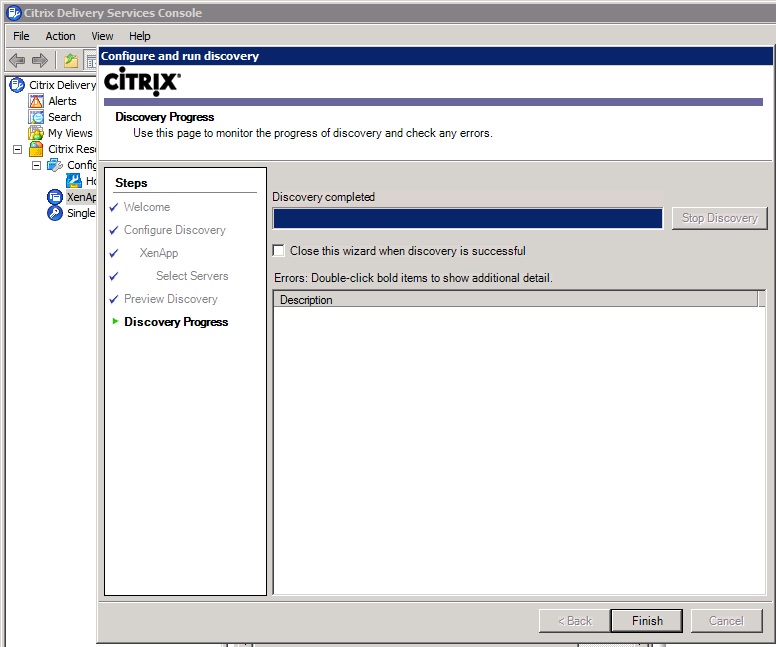Click the Back arrow toolbar icon
The width and height of the screenshot is (776, 647).
coord(17,60)
